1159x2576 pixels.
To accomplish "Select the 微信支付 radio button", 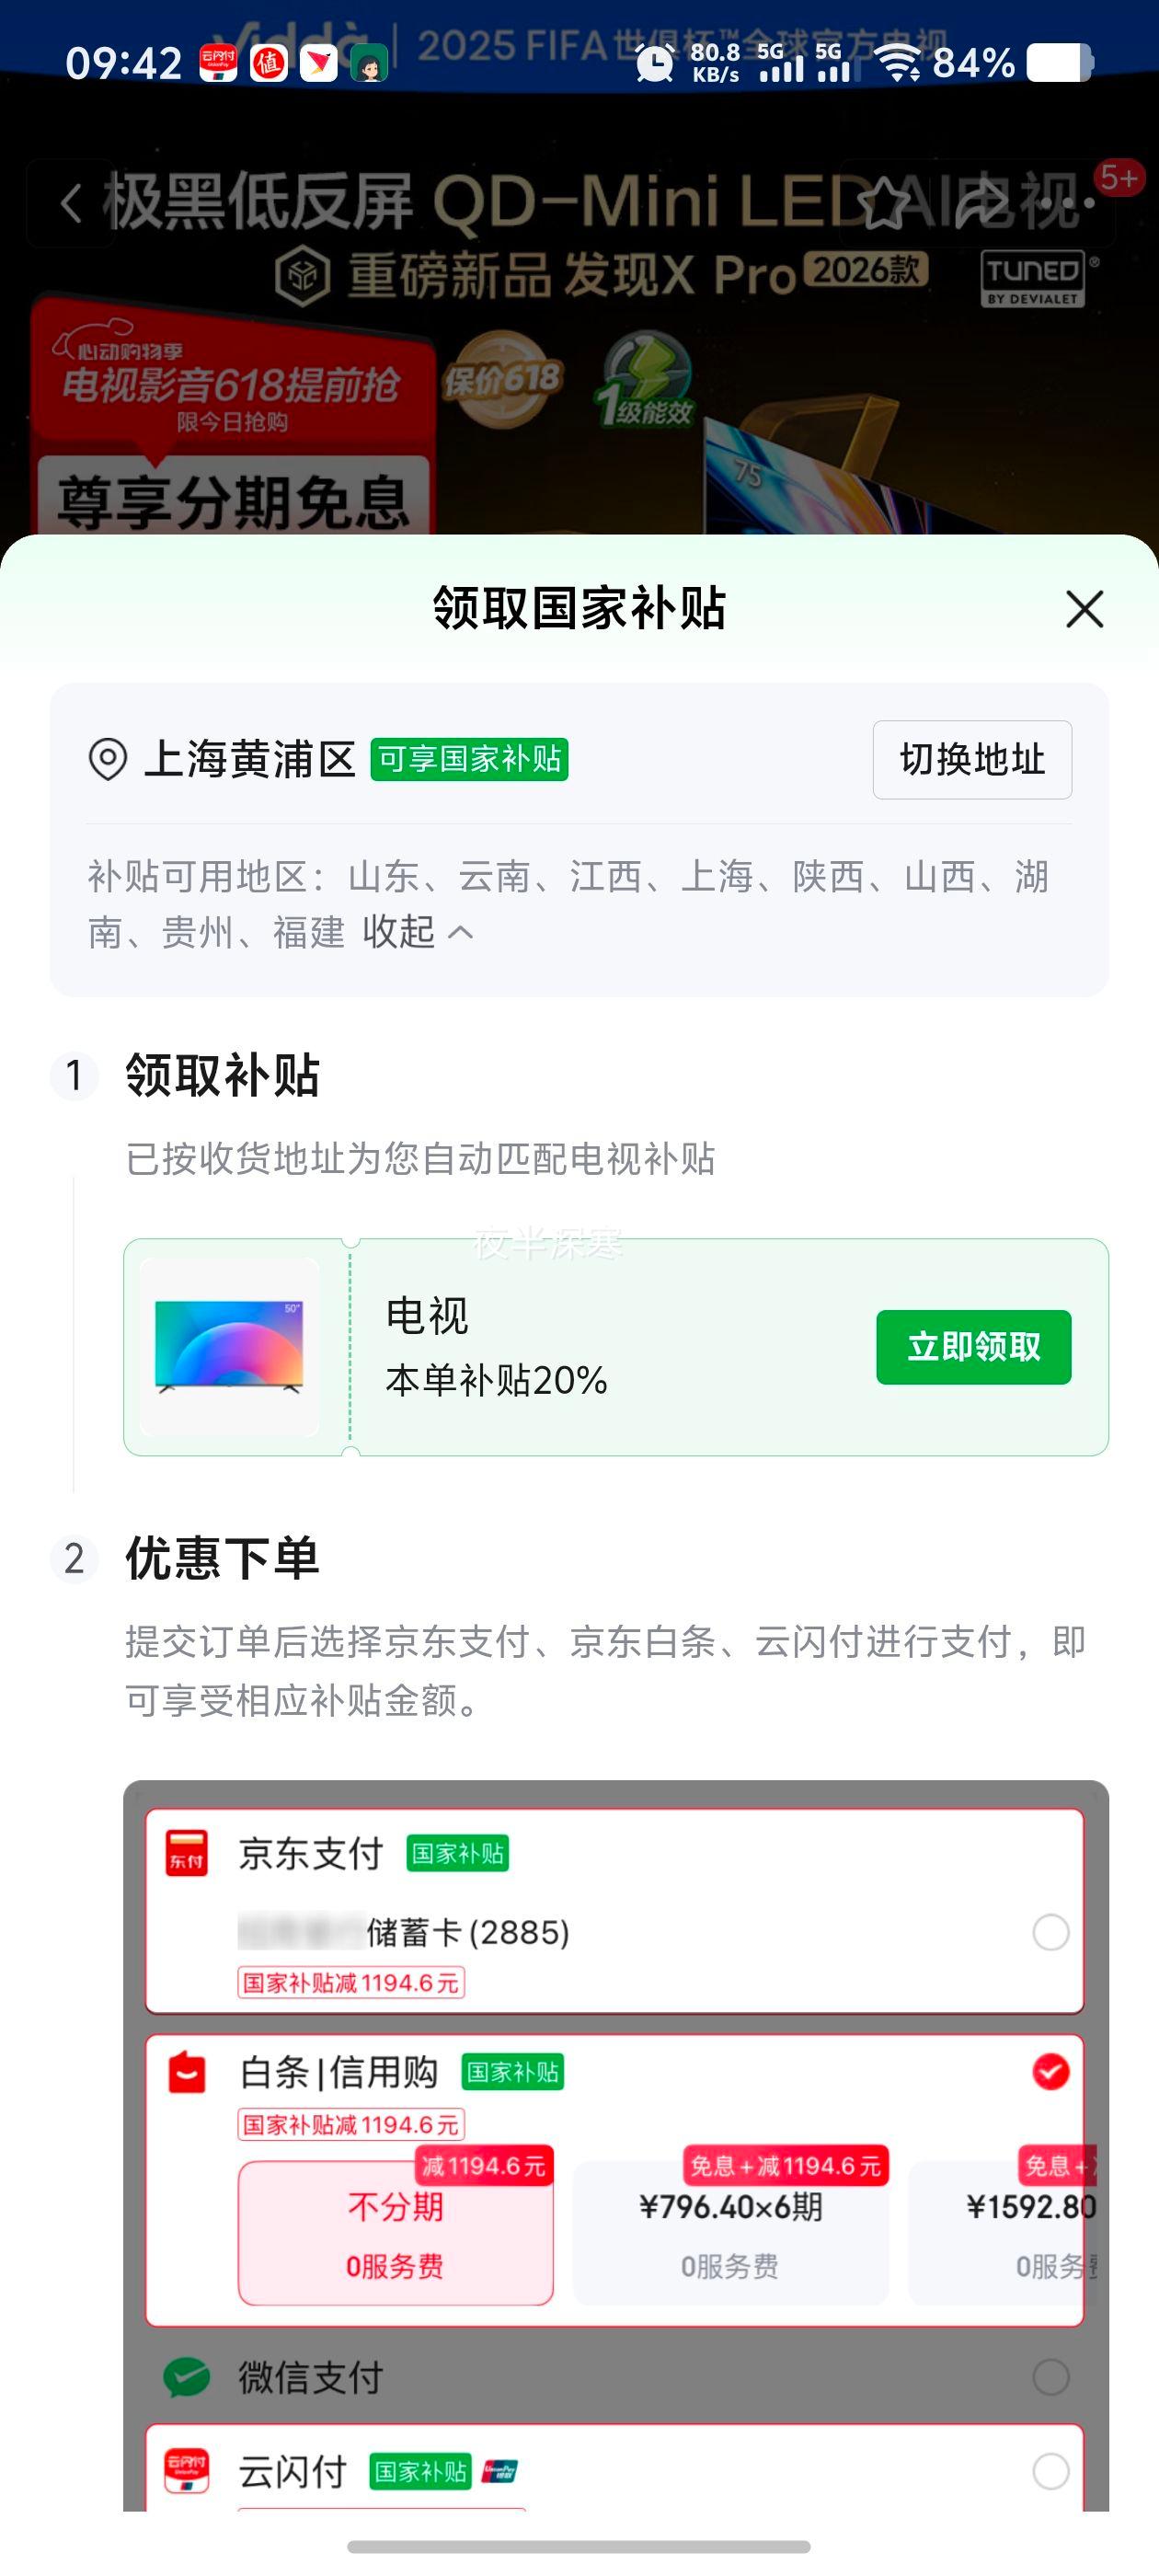I will [x=1050, y=2377].
